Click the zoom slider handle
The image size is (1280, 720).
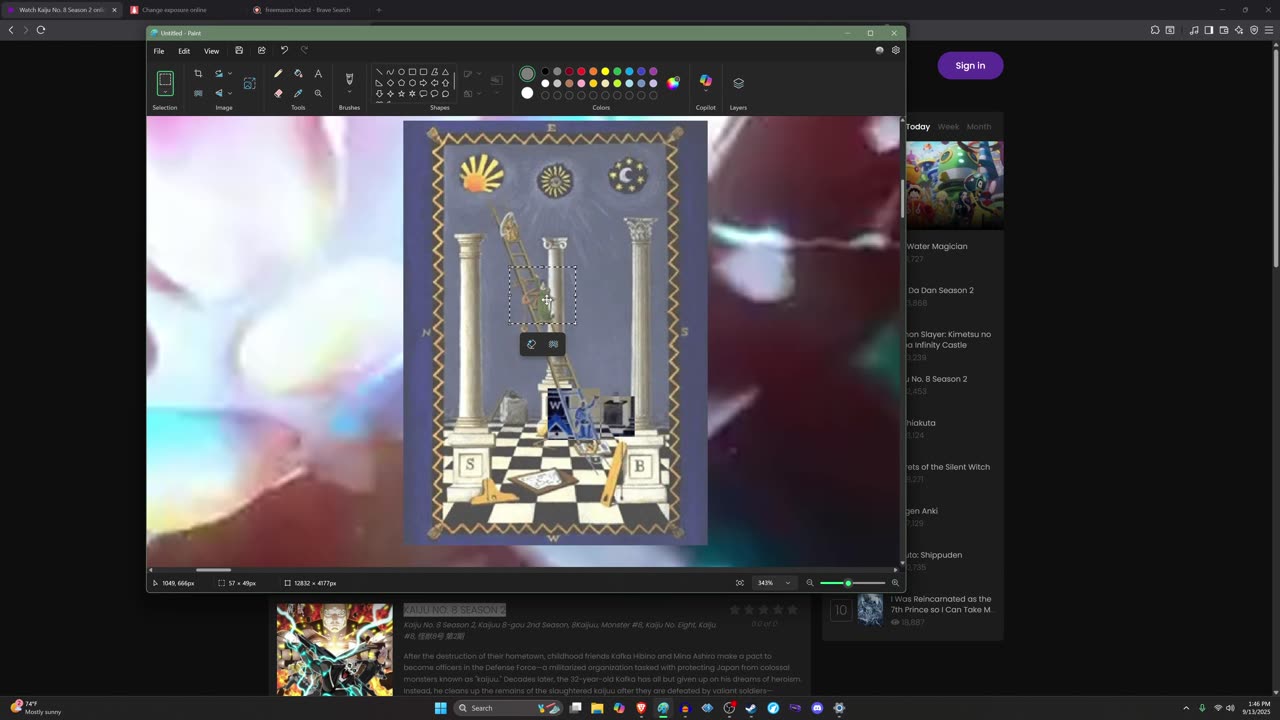(x=848, y=583)
